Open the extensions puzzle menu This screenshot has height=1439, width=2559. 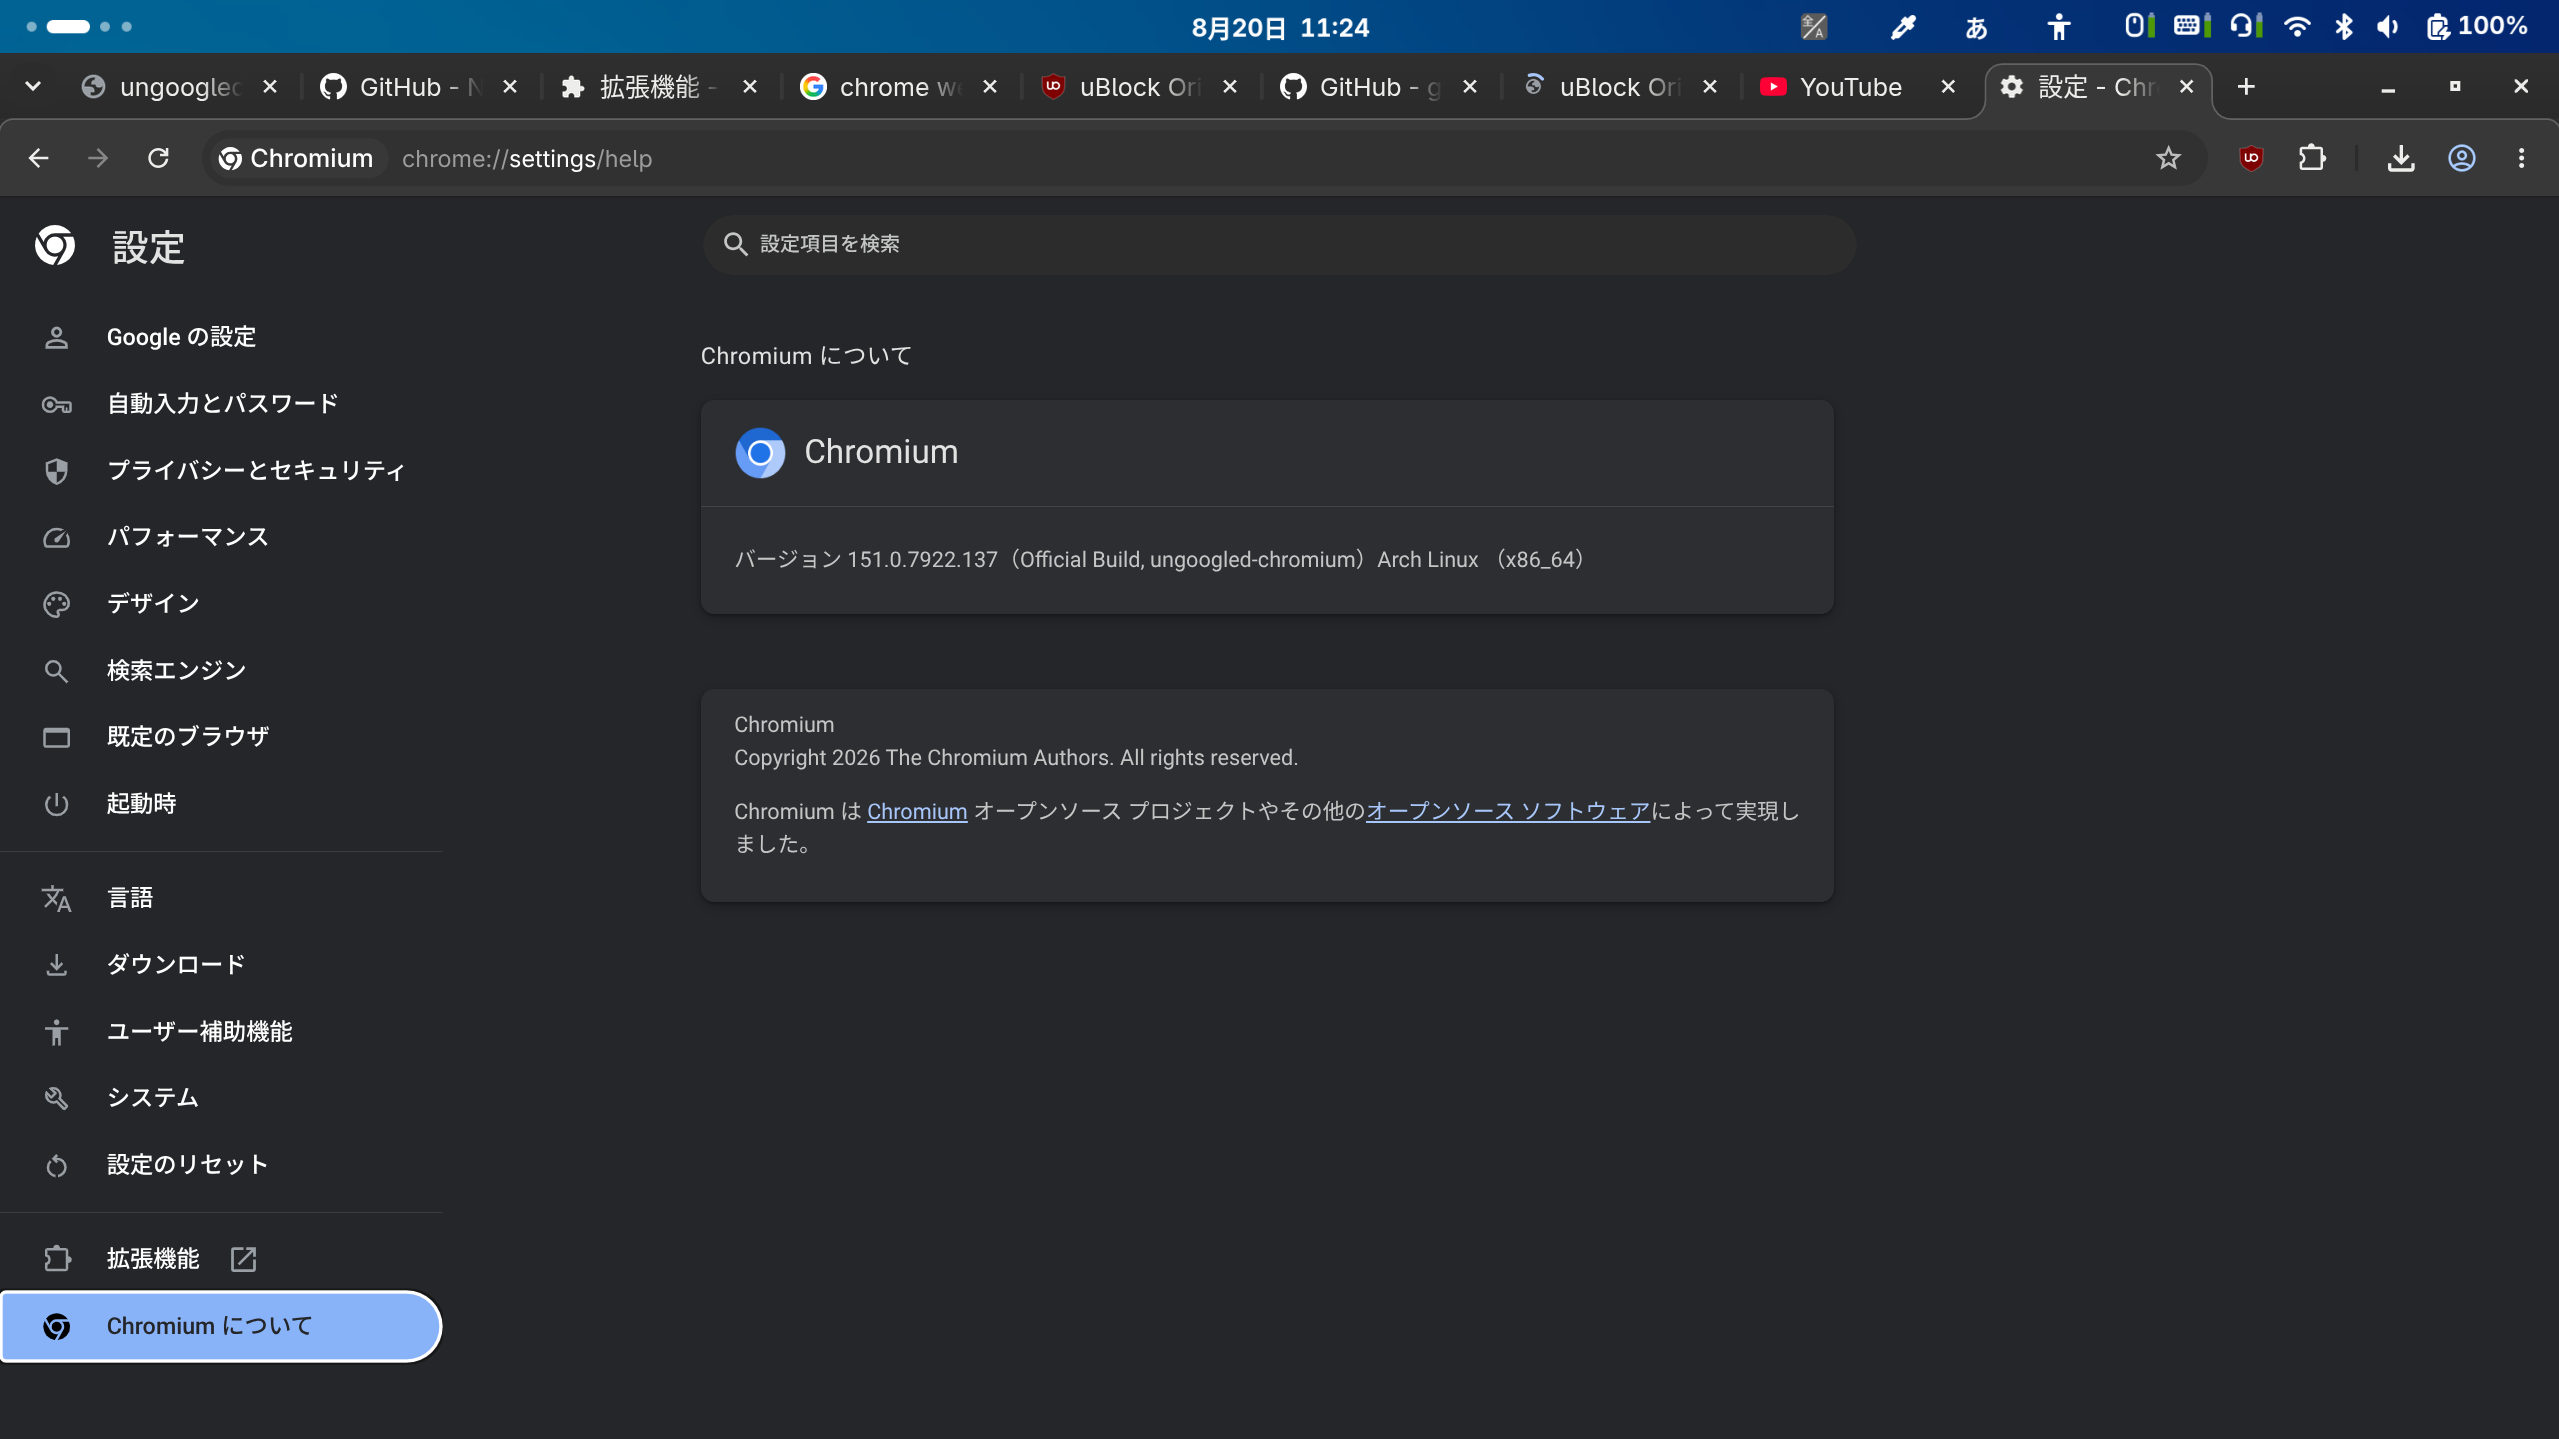pos(2312,158)
